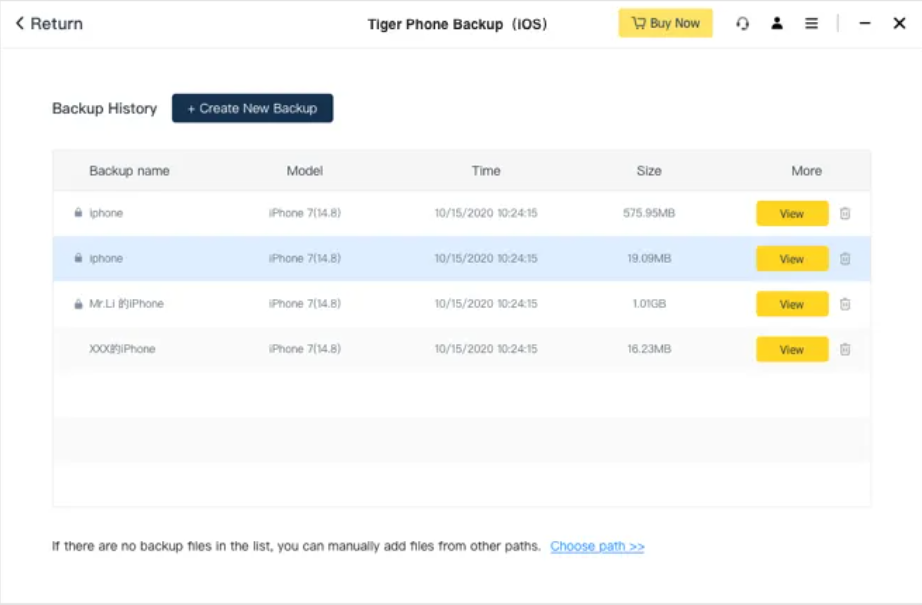Open the hamburger menu in title bar

pos(811,24)
